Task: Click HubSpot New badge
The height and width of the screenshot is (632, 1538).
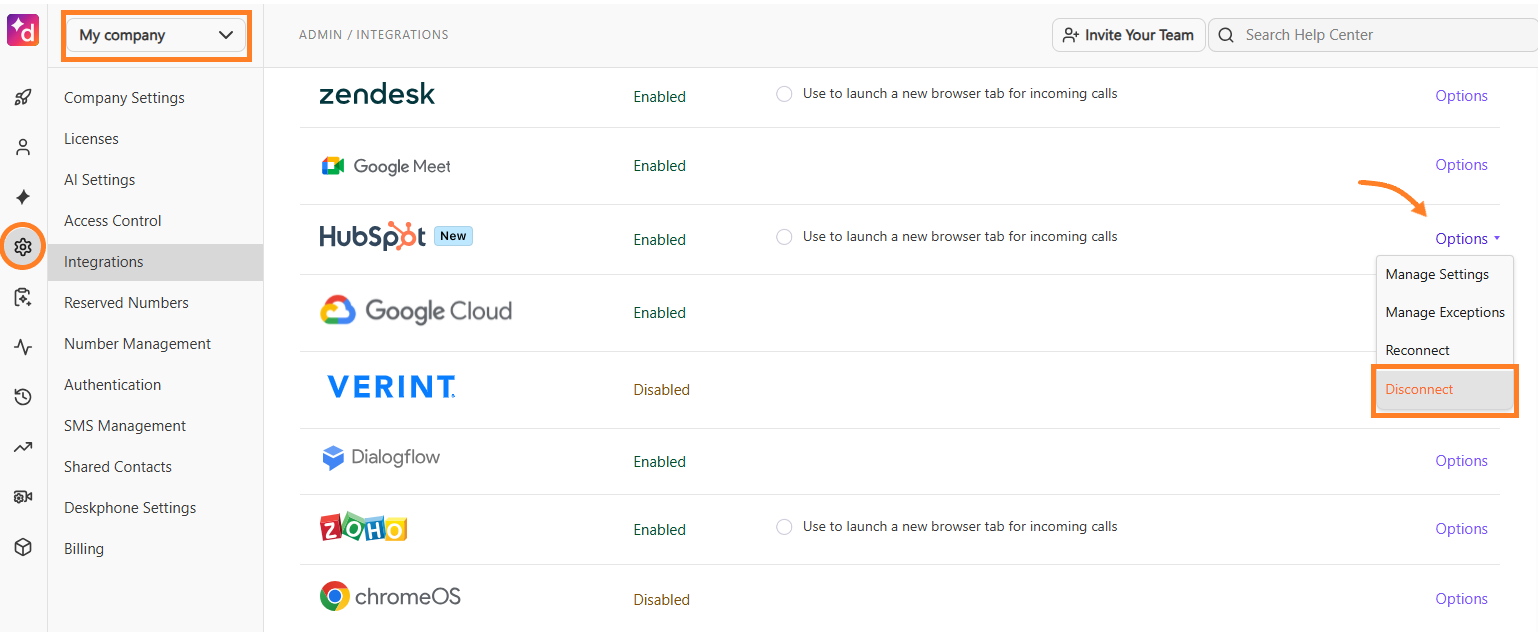Action: (453, 236)
